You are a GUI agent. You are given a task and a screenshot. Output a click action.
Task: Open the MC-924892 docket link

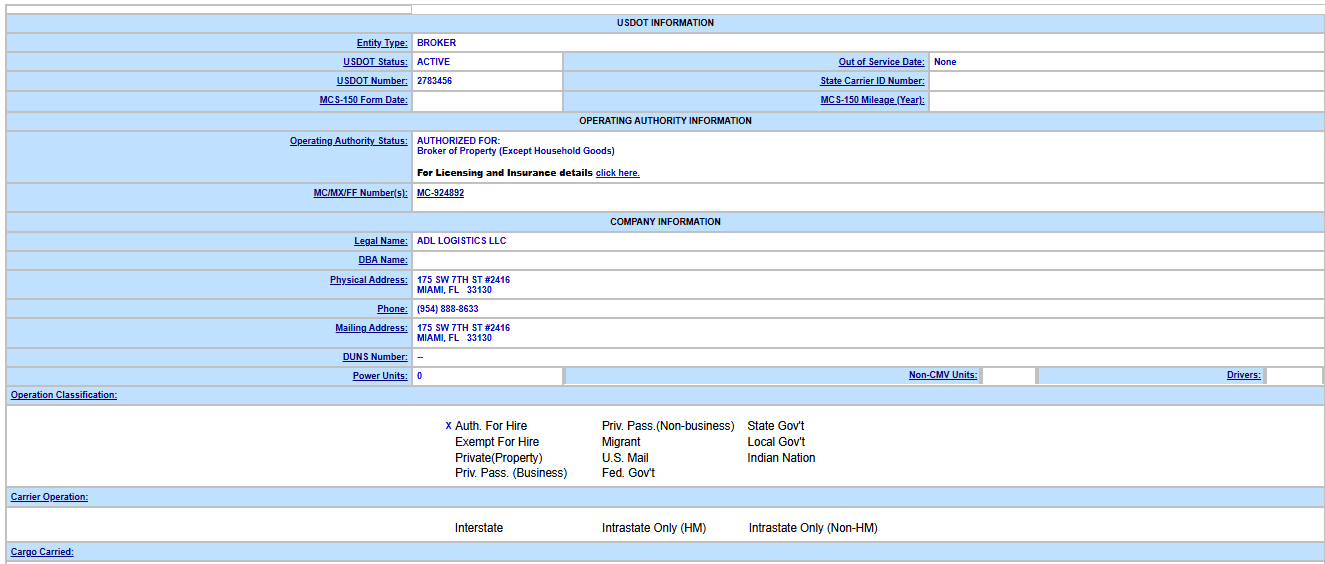[x=440, y=193]
